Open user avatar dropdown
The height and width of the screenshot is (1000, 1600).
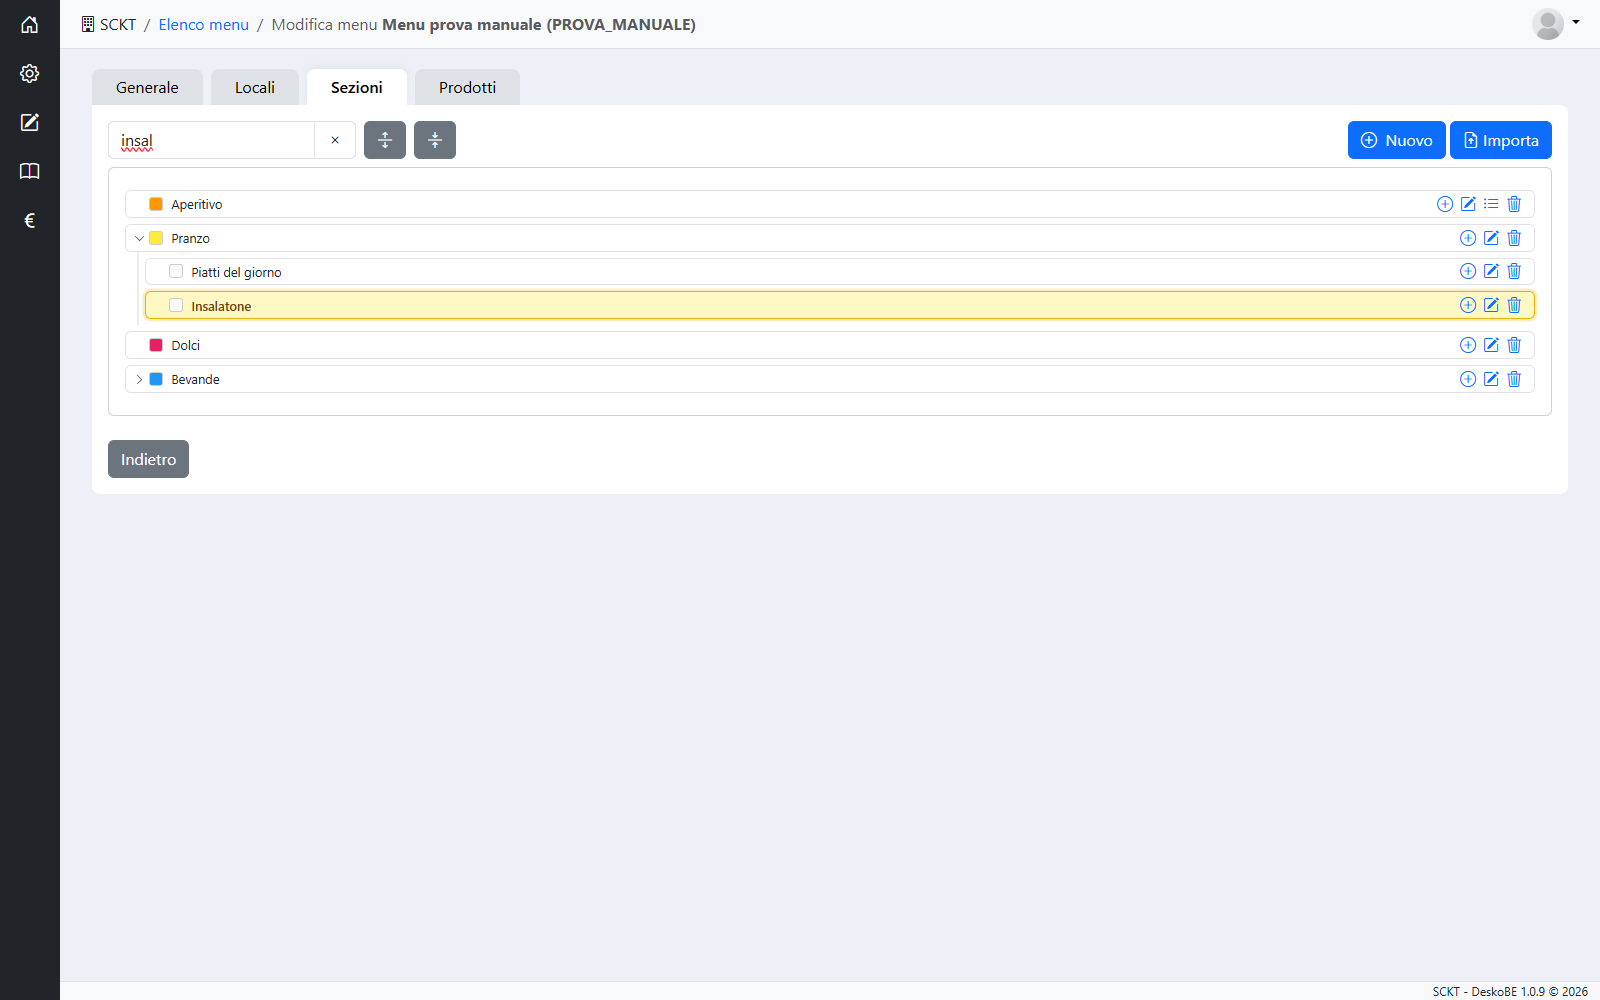pos(1556,23)
